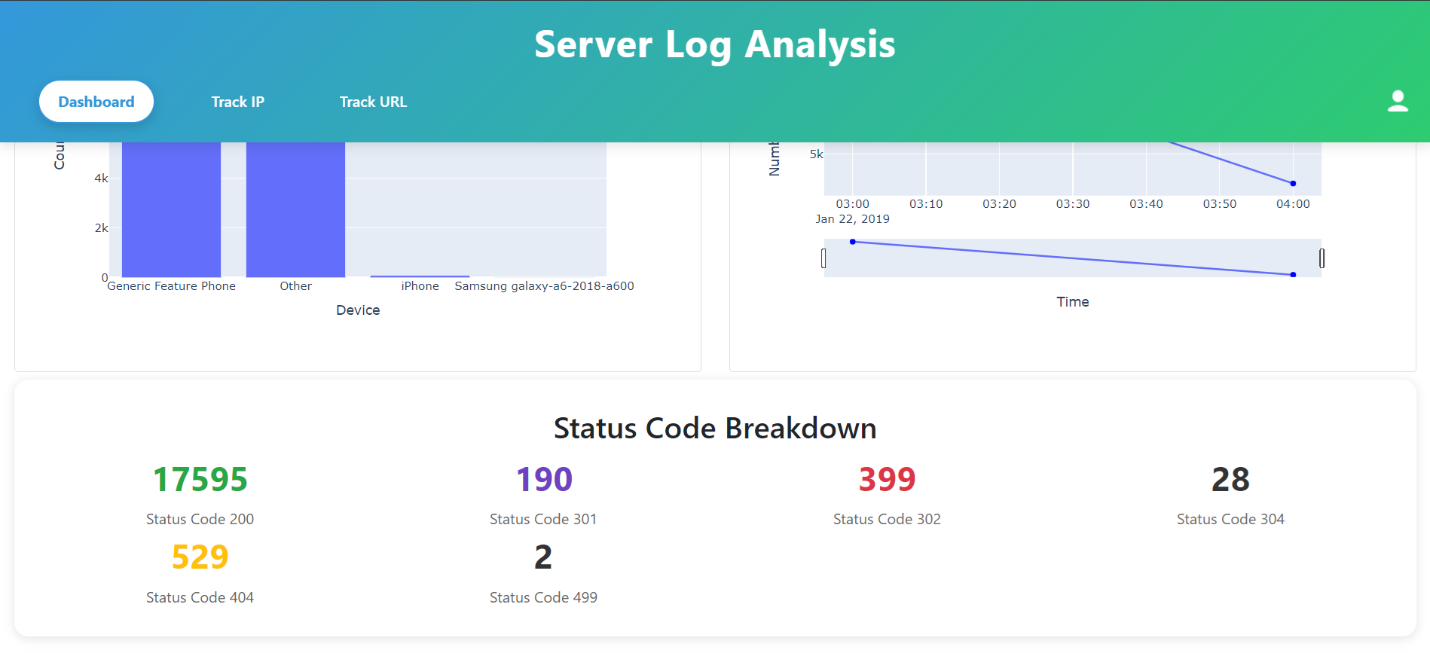
Task: Open the Track URL section
Action: [x=373, y=101]
